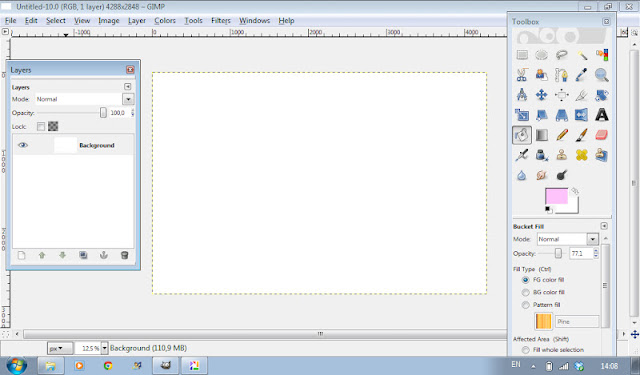Select the Clone stamp tool
640x375 pixels.
[x=562, y=155]
